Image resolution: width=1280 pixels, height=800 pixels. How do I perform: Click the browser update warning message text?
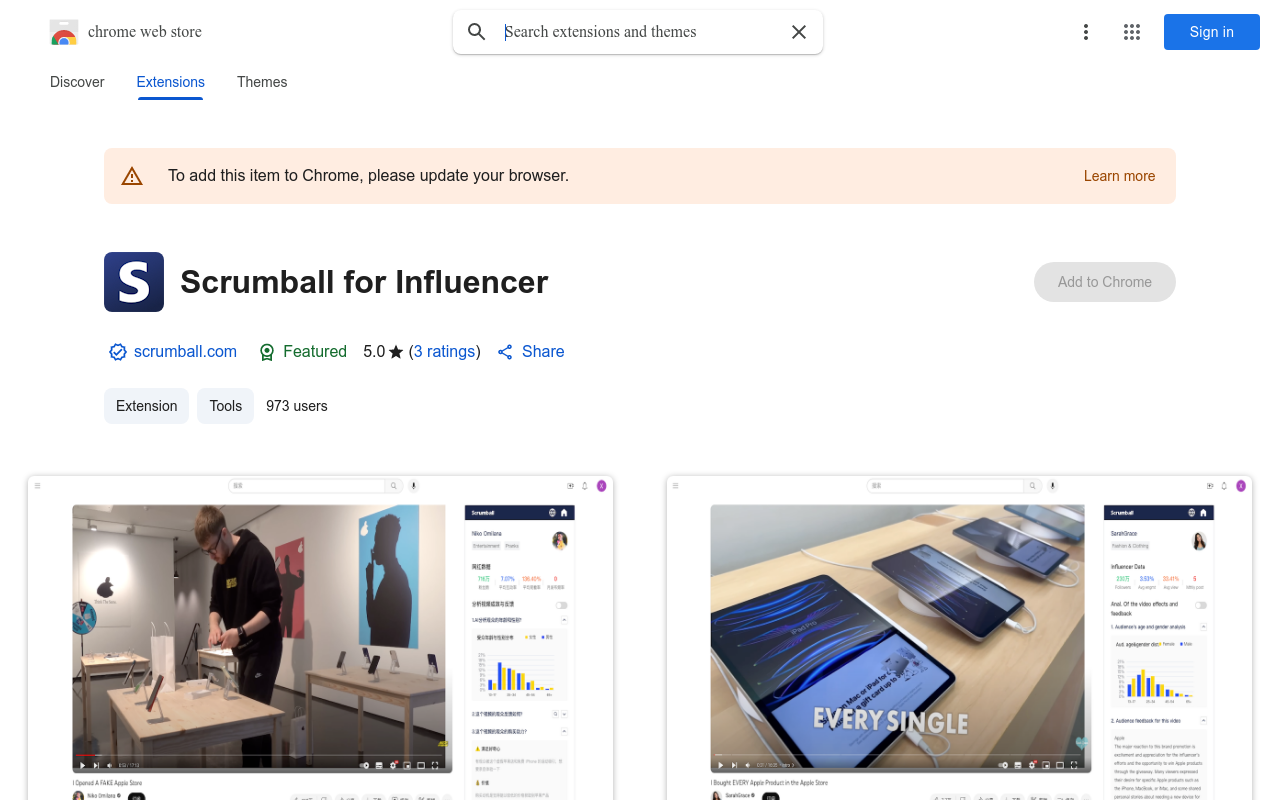[368, 176]
